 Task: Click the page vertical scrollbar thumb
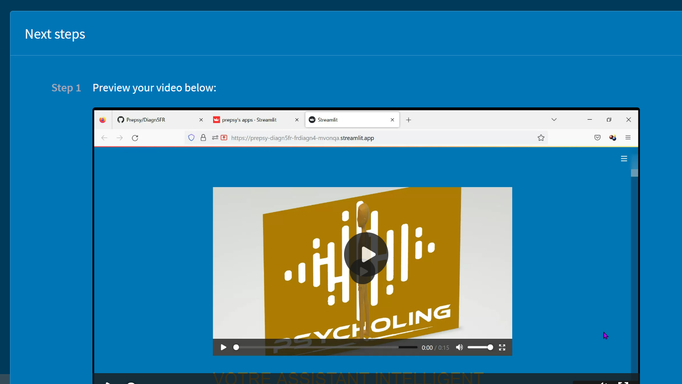634,173
